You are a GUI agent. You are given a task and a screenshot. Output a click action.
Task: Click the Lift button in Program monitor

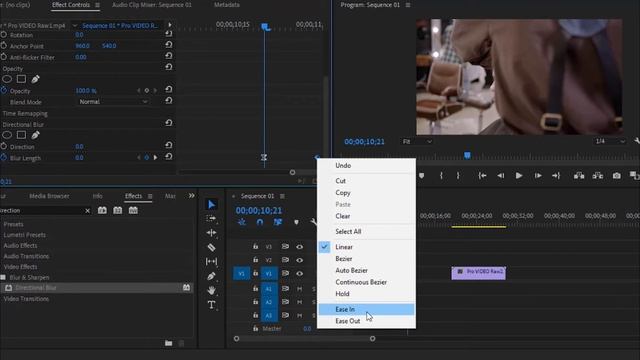(579, 176)
